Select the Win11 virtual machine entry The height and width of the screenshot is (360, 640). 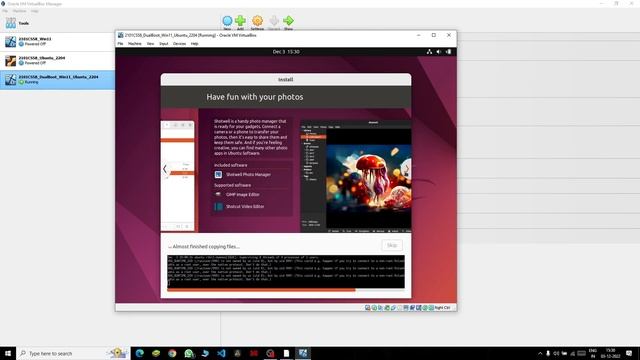point(57,42)
